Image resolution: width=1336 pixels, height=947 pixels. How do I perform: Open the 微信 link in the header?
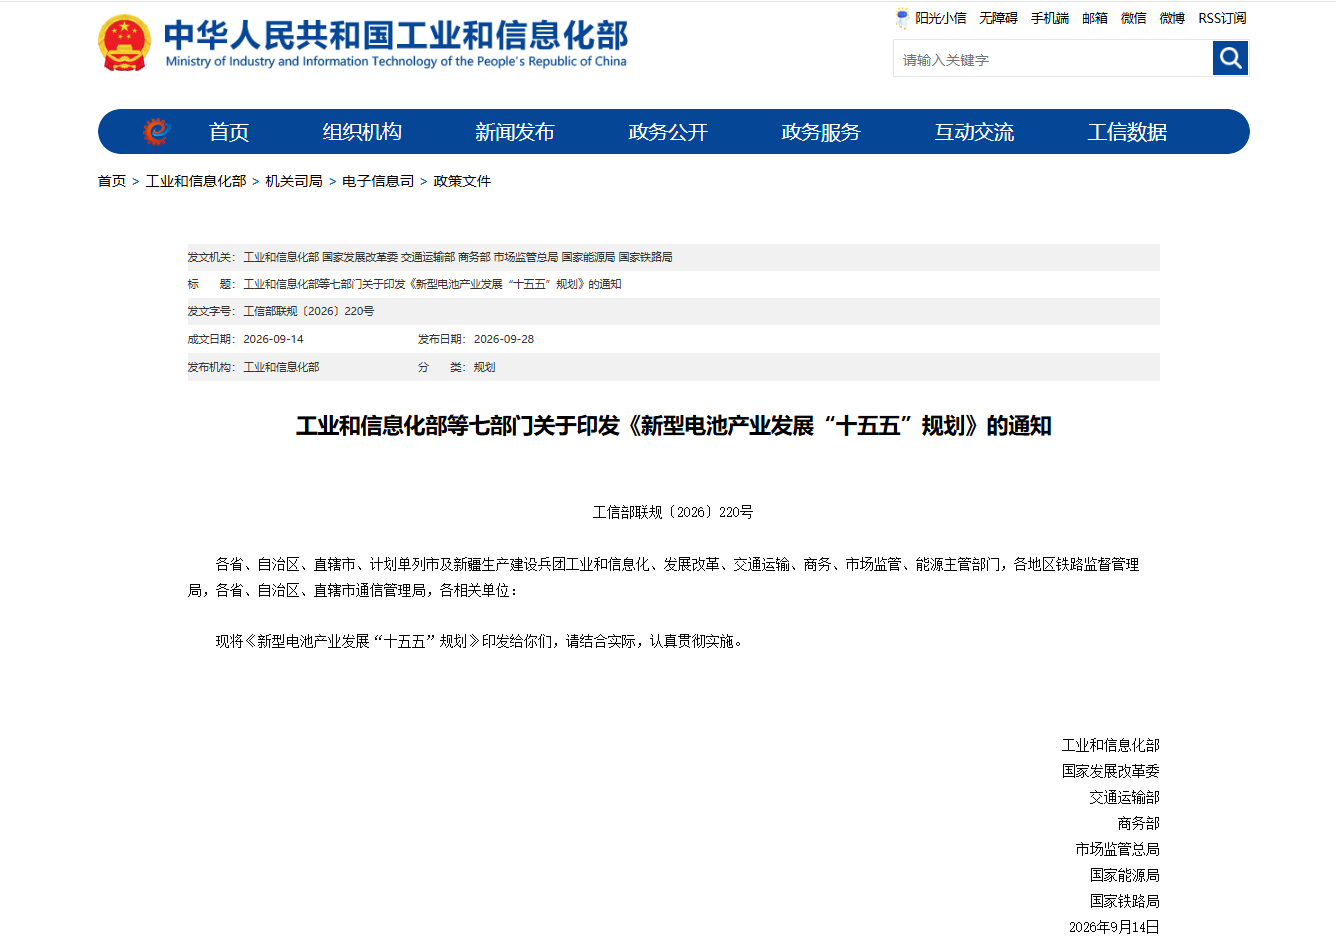1134,18
